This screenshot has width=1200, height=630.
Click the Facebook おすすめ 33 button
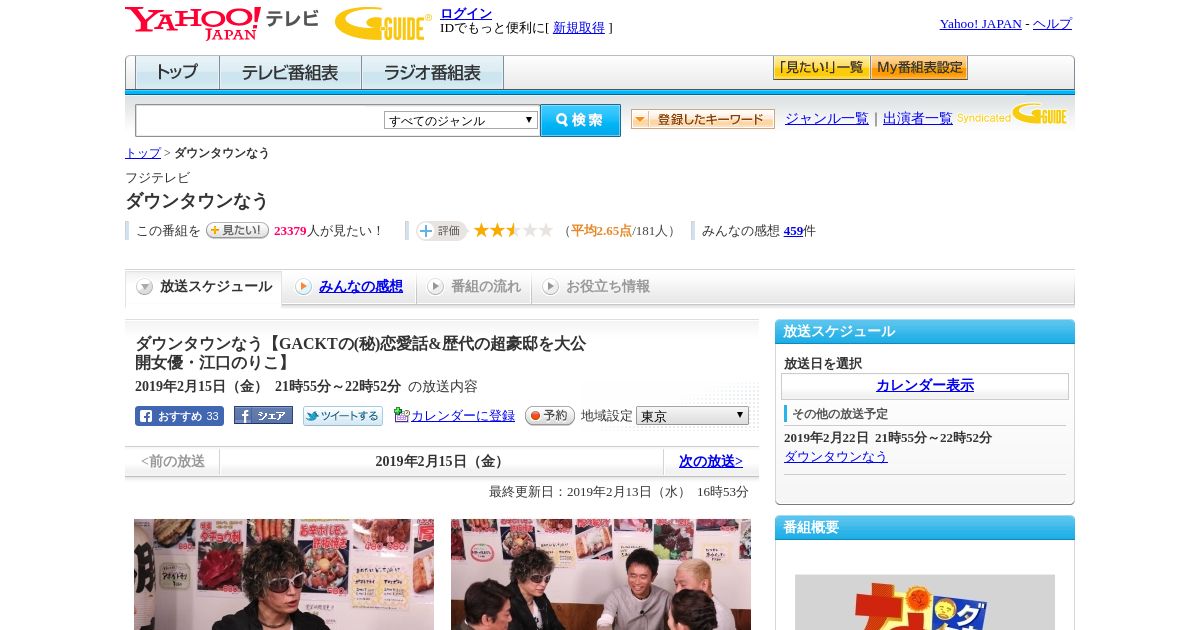pos(179,416)
